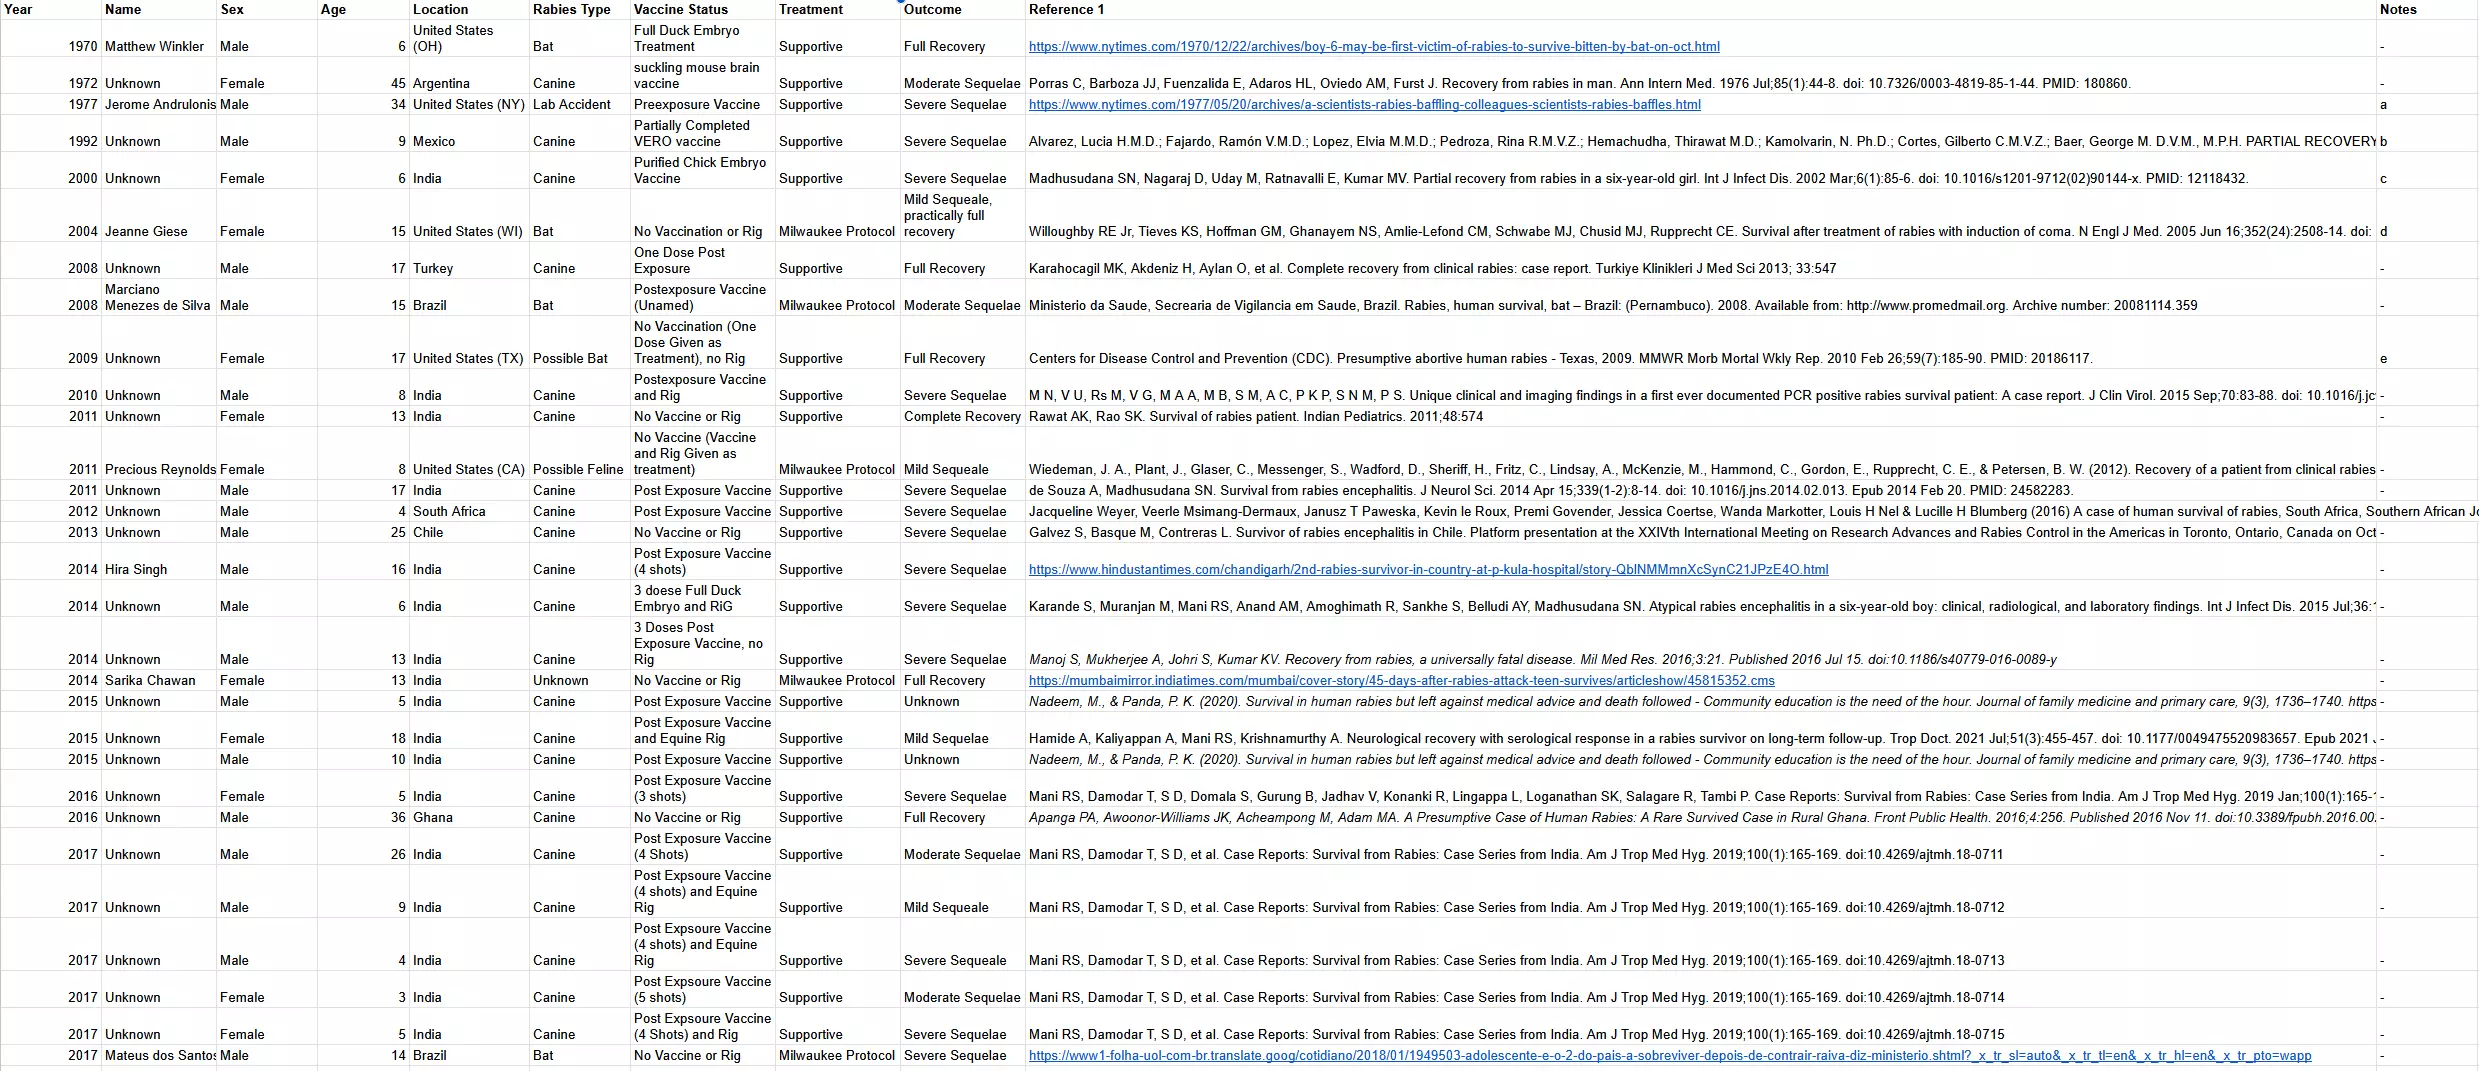Click the Complete Recovery outcome cell
Image resolution: width=2479 pixels, height=1071 pixels.
coord(962,417)
